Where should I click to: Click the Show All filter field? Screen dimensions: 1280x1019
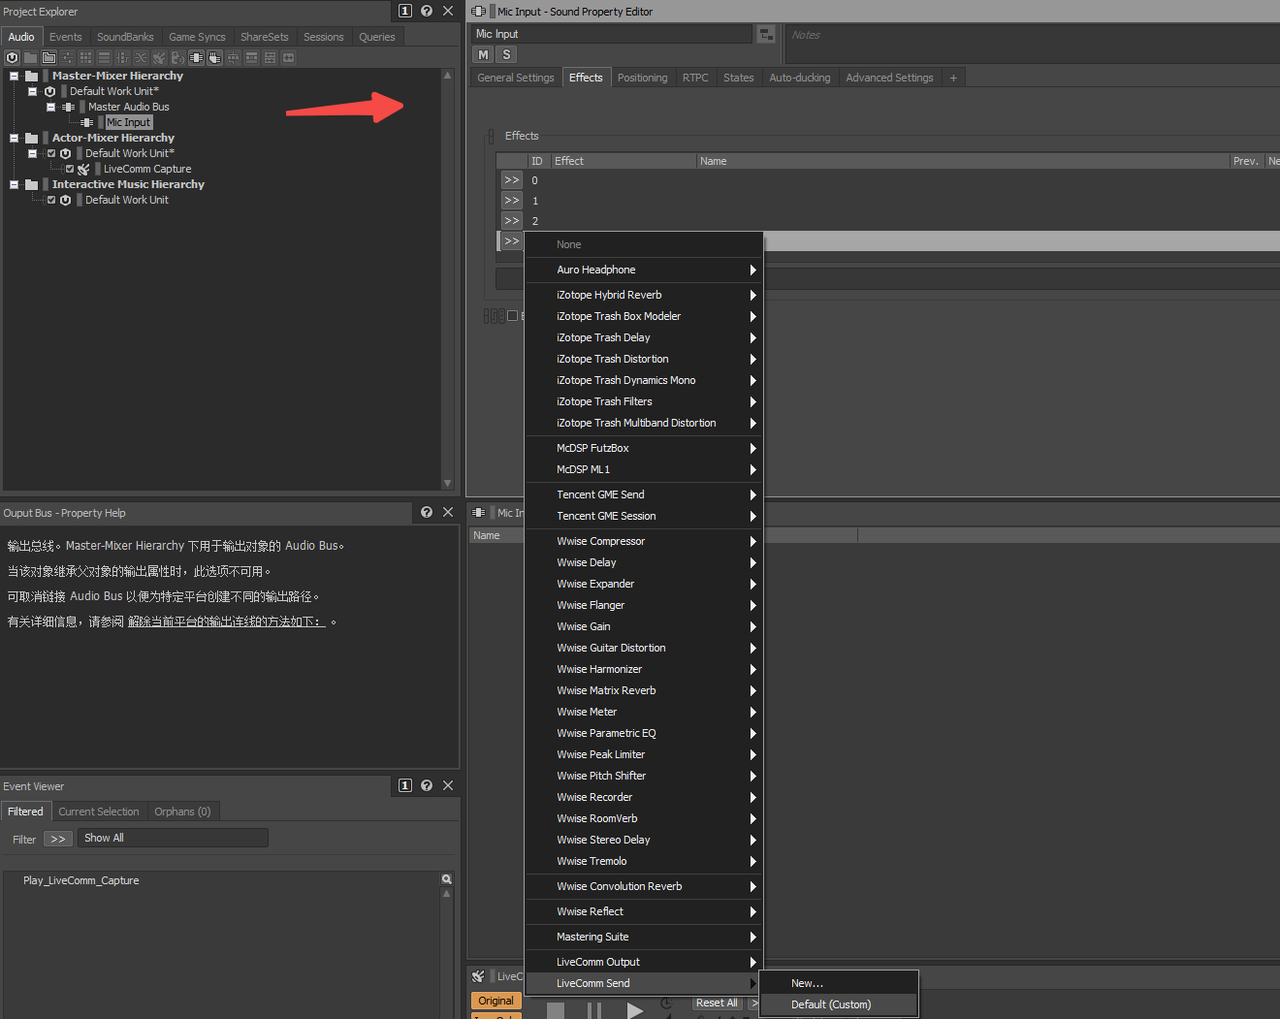coord(172,838)
